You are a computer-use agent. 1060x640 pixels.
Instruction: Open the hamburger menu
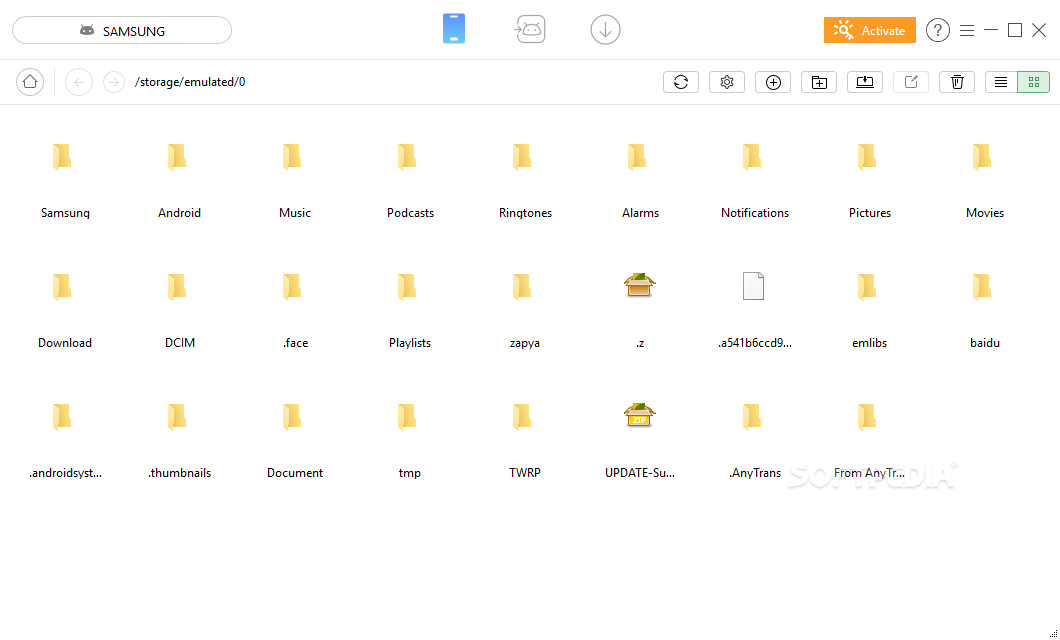[967, 30]
